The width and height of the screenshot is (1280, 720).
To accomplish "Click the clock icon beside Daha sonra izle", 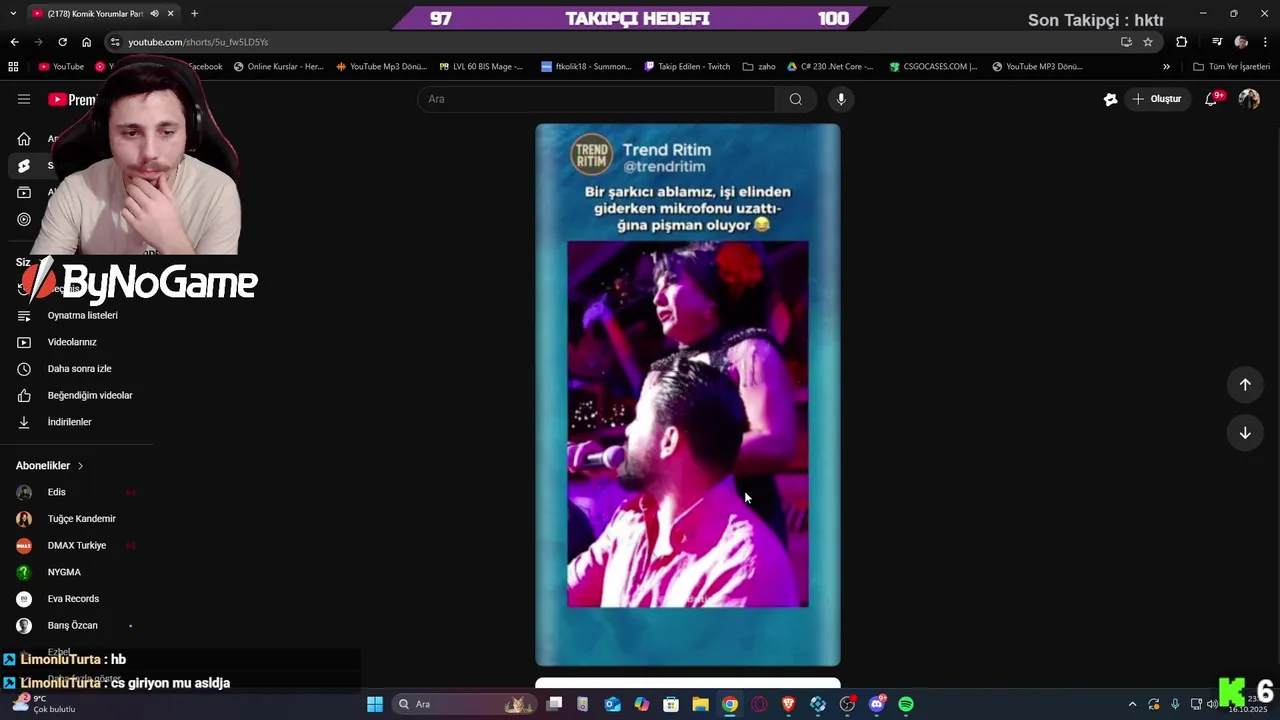I will point(24,369).
